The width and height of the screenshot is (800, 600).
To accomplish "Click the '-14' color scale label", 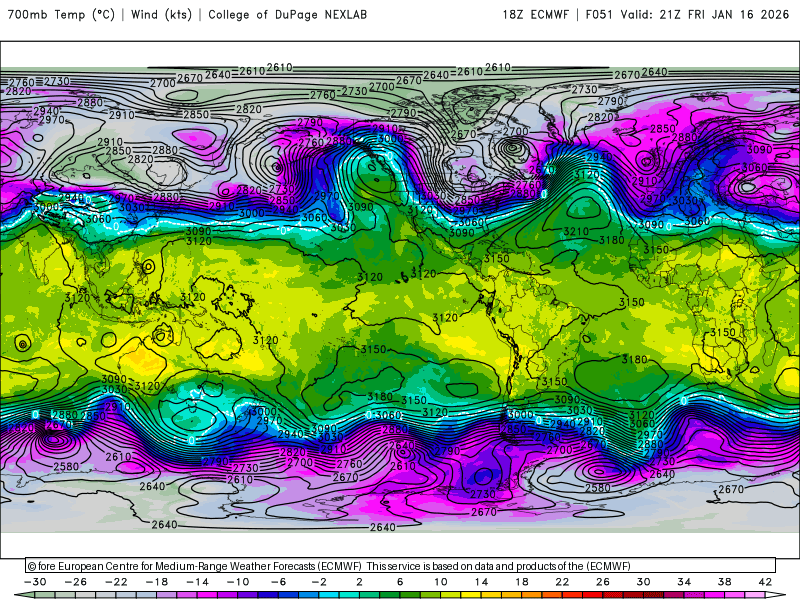I will [197, 582].
